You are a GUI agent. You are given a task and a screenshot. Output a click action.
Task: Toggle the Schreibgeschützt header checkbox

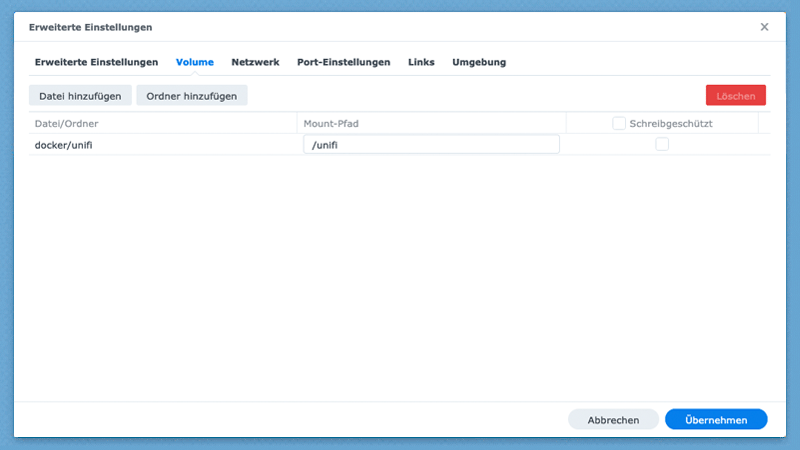click(619, 123)
